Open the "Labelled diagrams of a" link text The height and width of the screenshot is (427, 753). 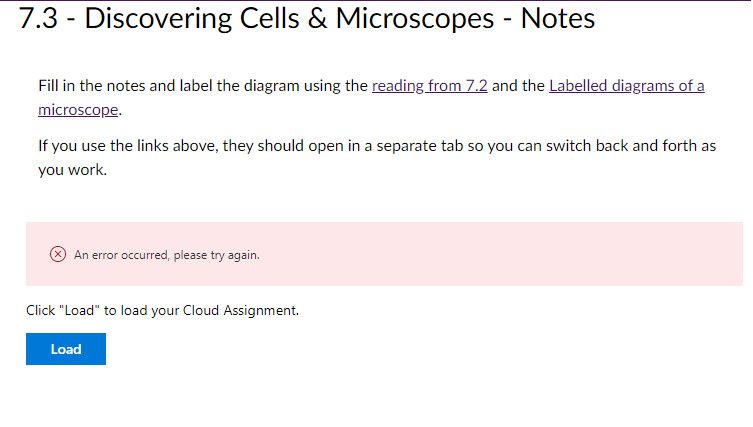(626, 86)
